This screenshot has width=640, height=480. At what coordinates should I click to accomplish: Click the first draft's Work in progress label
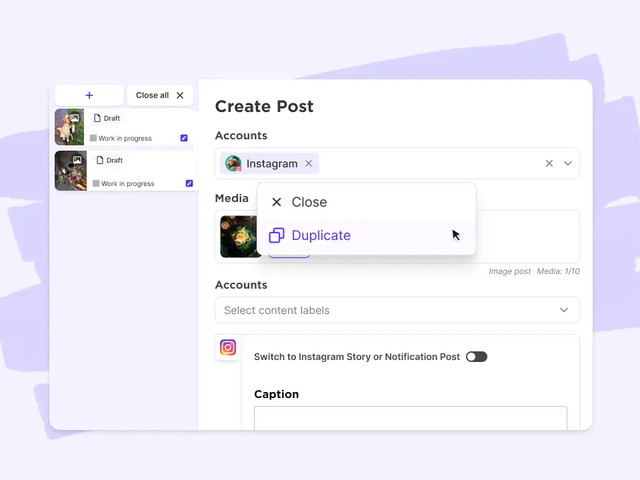[x=125, y=138]
